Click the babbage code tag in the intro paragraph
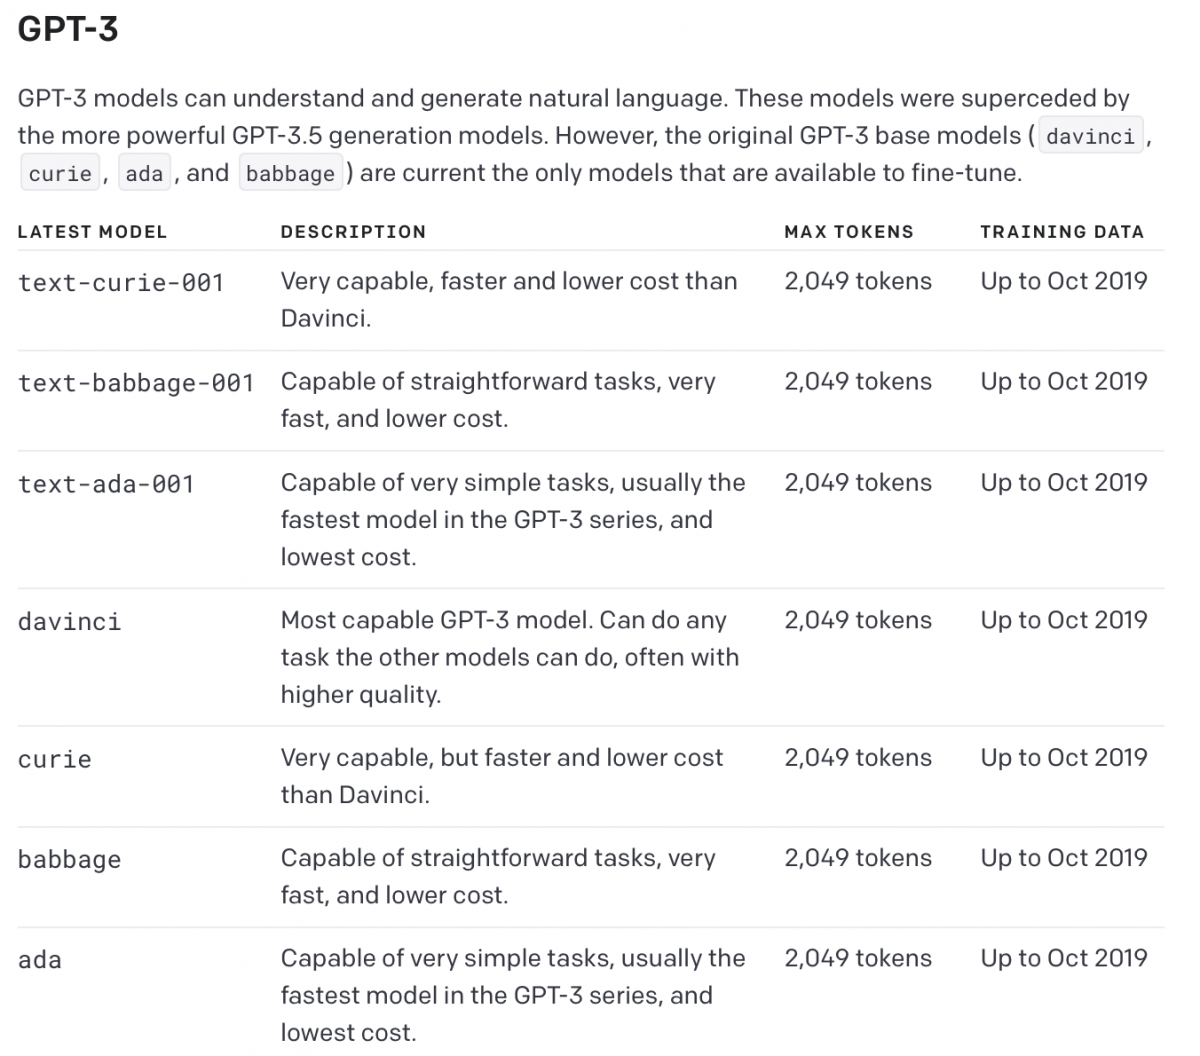 tap(290, 174)
